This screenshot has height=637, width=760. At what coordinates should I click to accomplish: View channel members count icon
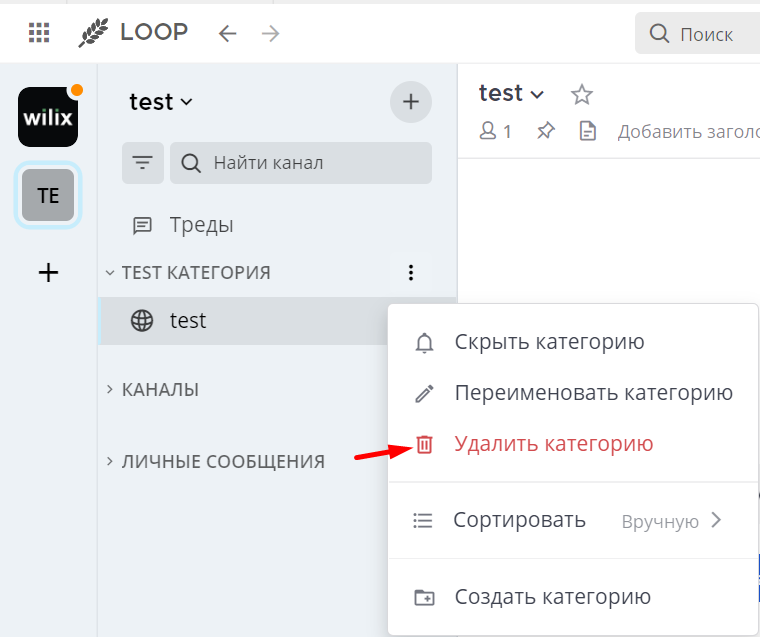pos(495,131)
